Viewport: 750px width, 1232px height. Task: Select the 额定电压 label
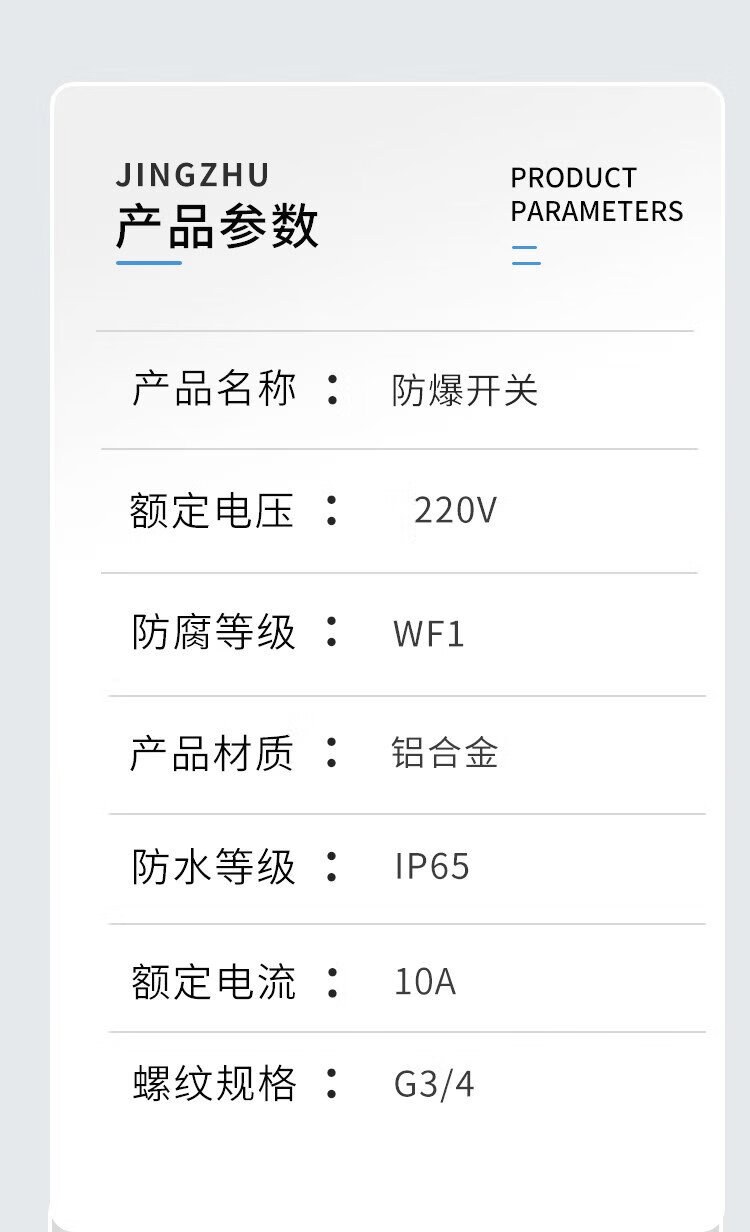point(212,510)
